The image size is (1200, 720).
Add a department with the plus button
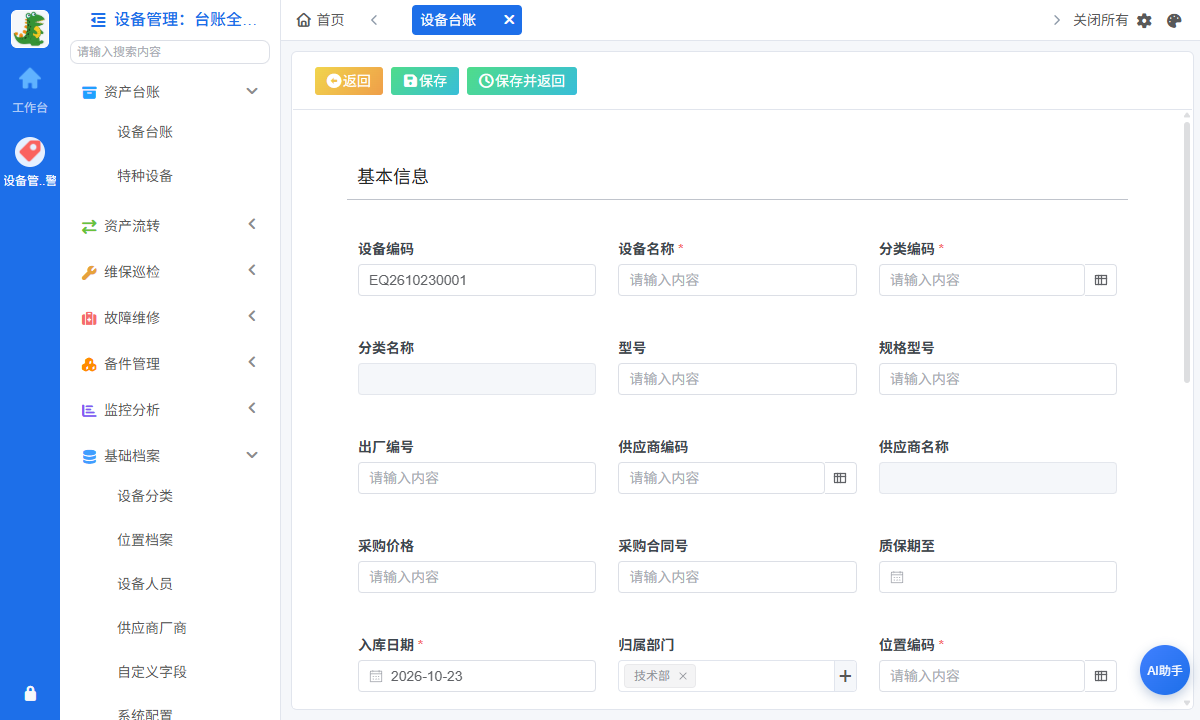(x=846, y=676)
